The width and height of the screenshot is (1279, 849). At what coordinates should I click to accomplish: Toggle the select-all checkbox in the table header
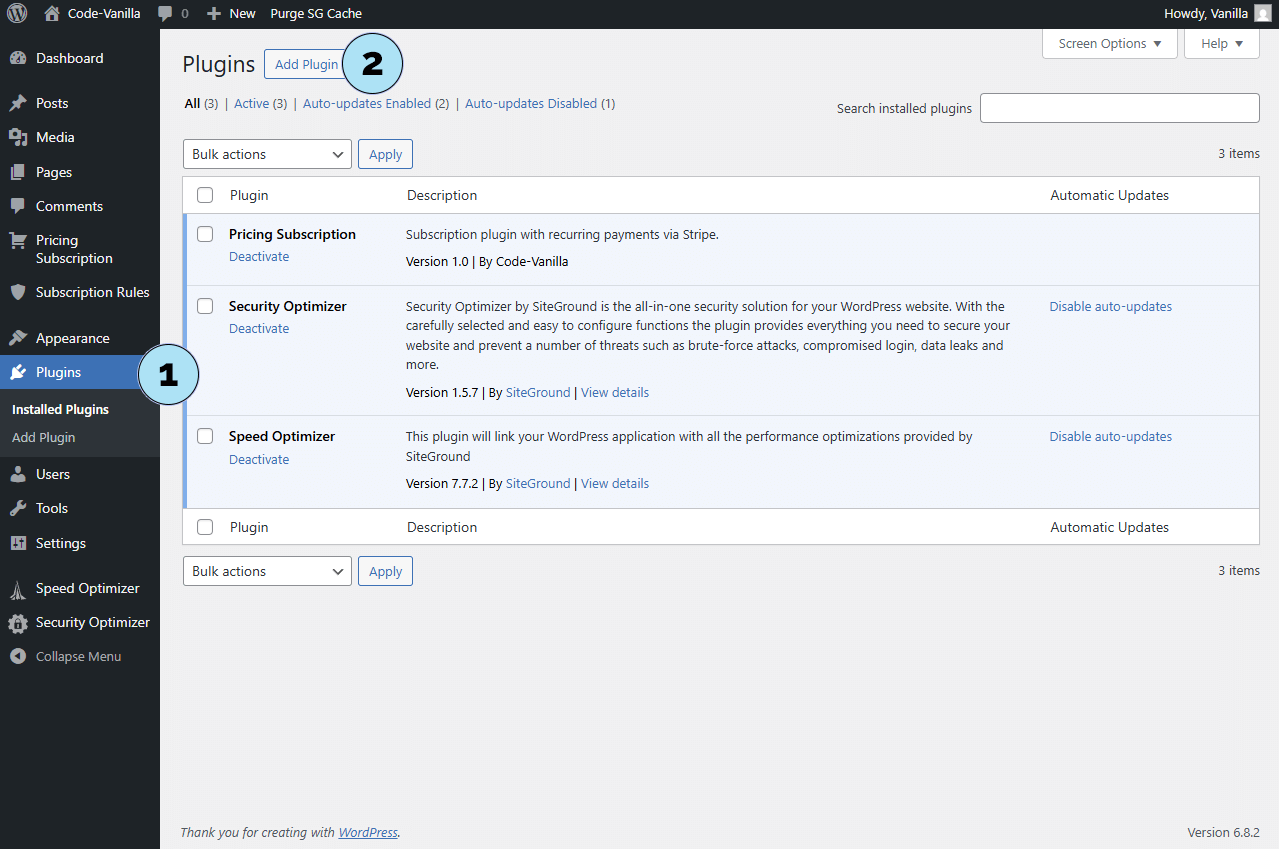[205, 195]
